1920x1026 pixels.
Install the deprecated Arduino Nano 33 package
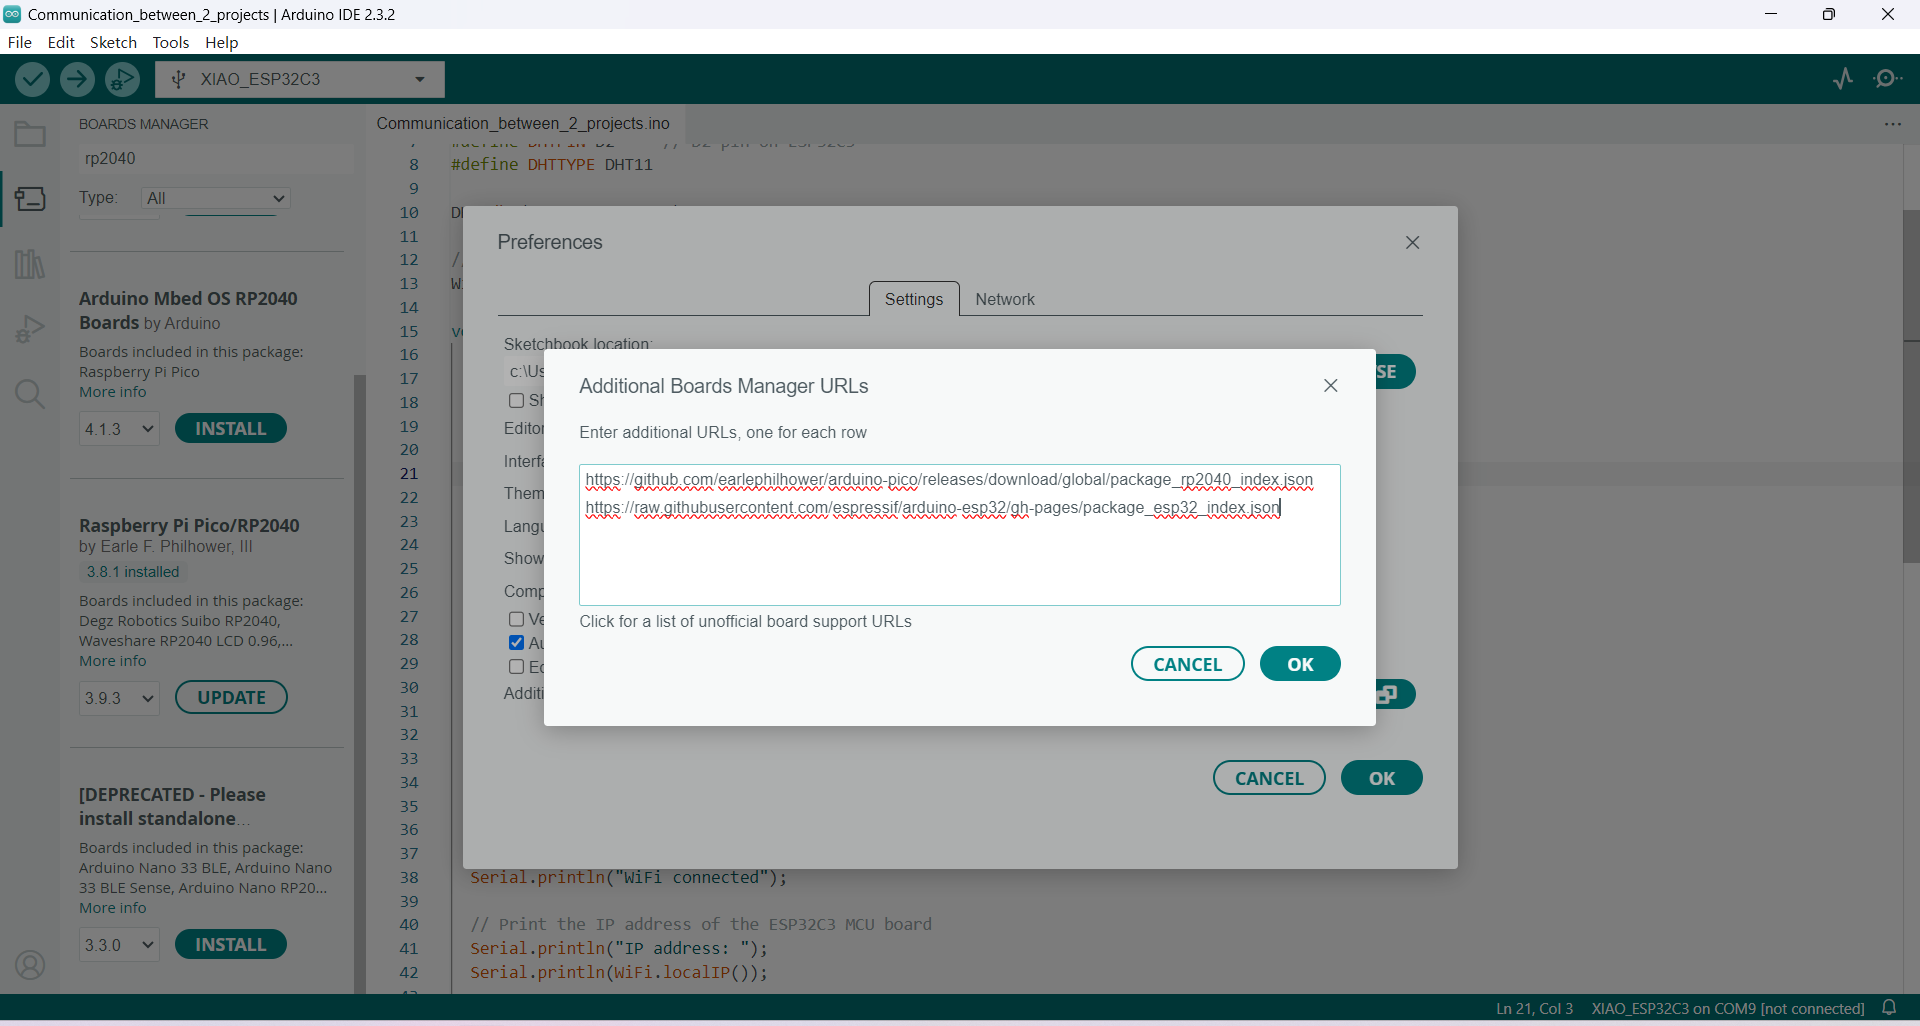pyautogui.click(x=230, y=944)
